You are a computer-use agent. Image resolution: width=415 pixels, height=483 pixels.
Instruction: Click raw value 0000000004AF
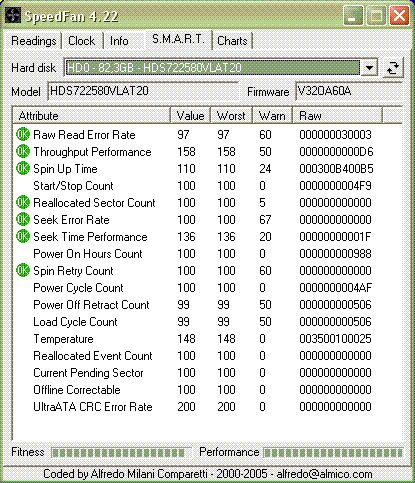335,288
